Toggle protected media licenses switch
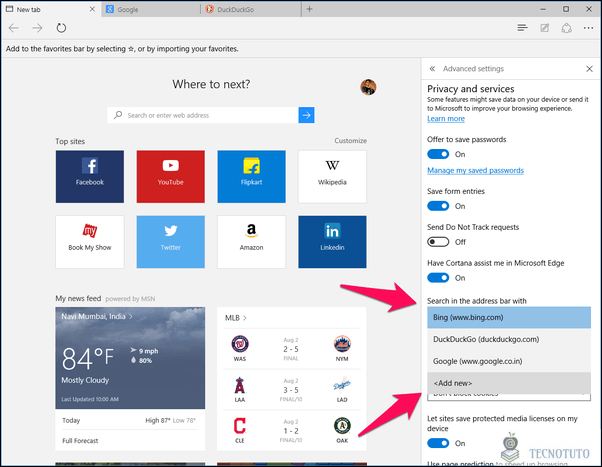 (x=438, y=443)
